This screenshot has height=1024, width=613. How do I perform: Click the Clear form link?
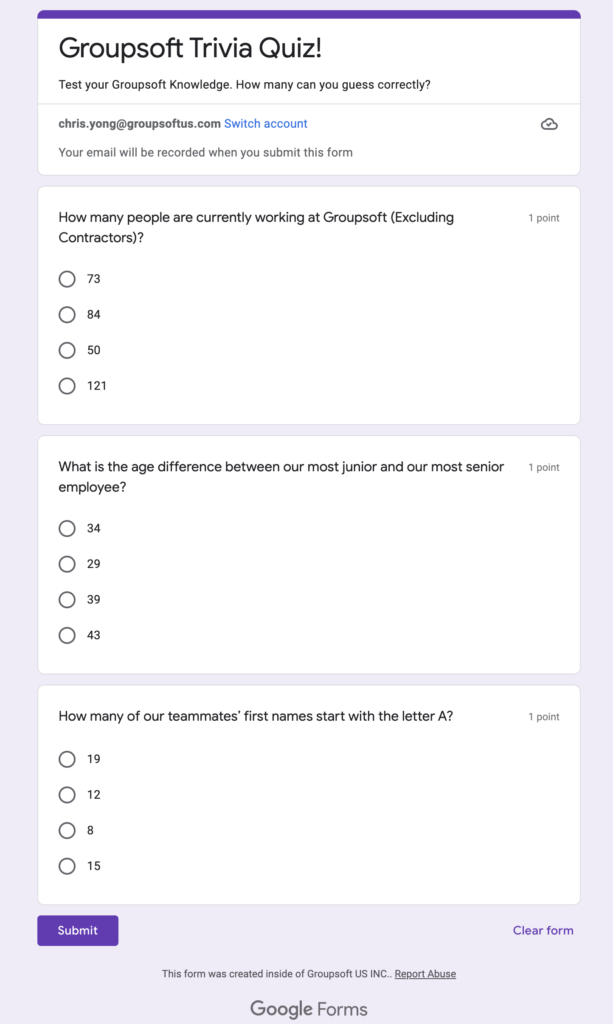[x=543, y=931]
